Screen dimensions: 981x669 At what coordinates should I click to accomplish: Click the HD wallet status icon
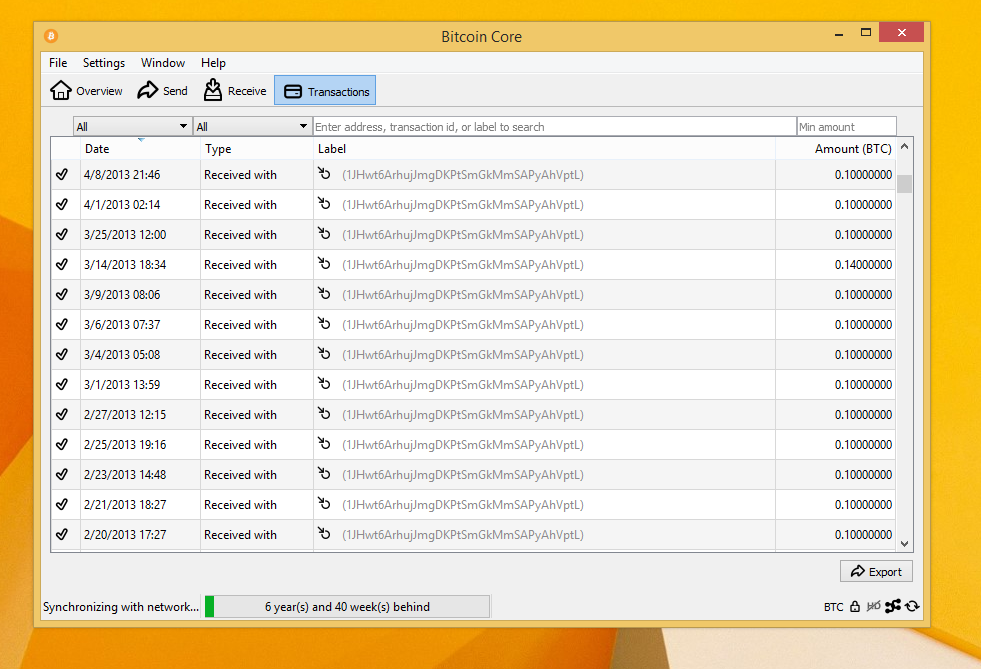click(873, 606)
